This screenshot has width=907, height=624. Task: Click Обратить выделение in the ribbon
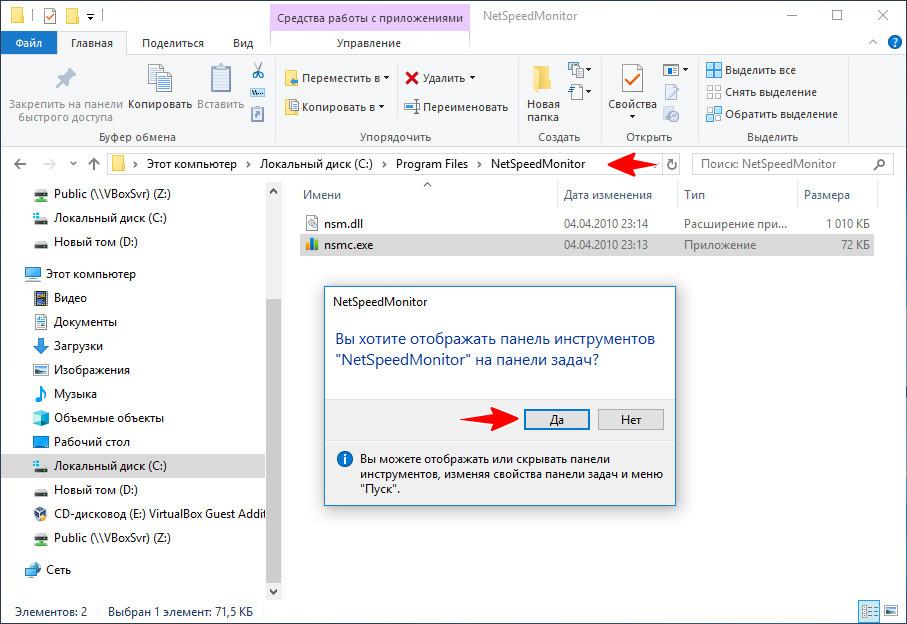772,114
